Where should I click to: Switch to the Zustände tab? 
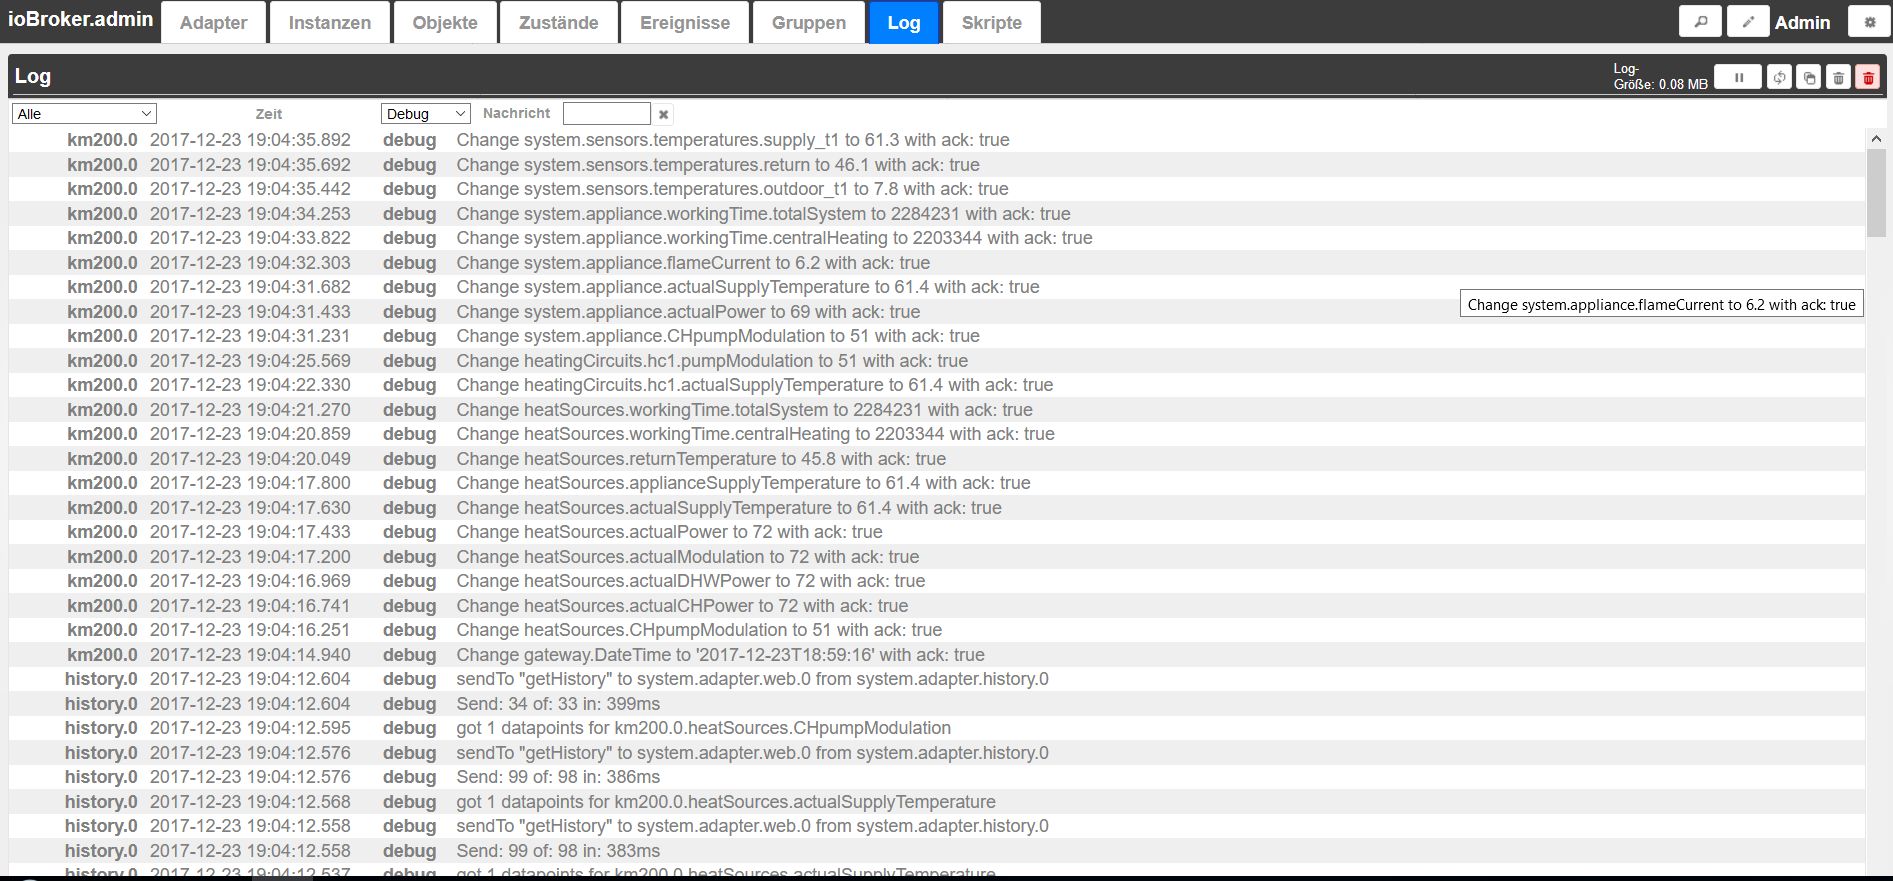click(x=558, y=22)
